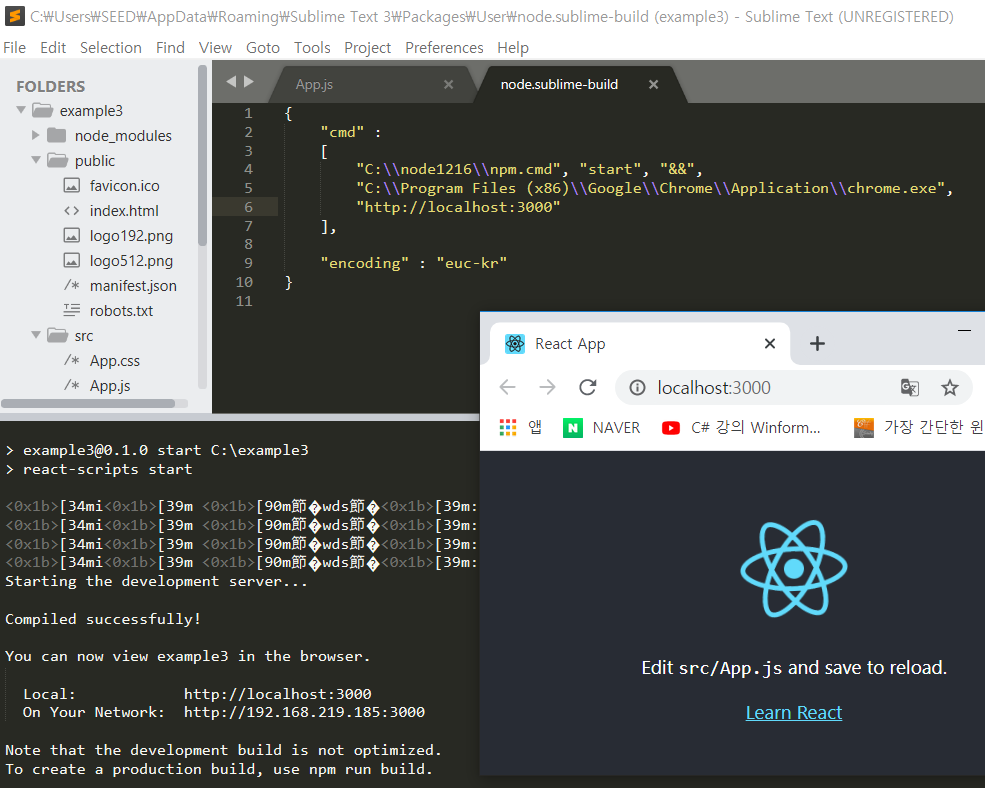Open the File menu
Image resolution: width=985 pixels, height=788 pixels.
(14, 48)
